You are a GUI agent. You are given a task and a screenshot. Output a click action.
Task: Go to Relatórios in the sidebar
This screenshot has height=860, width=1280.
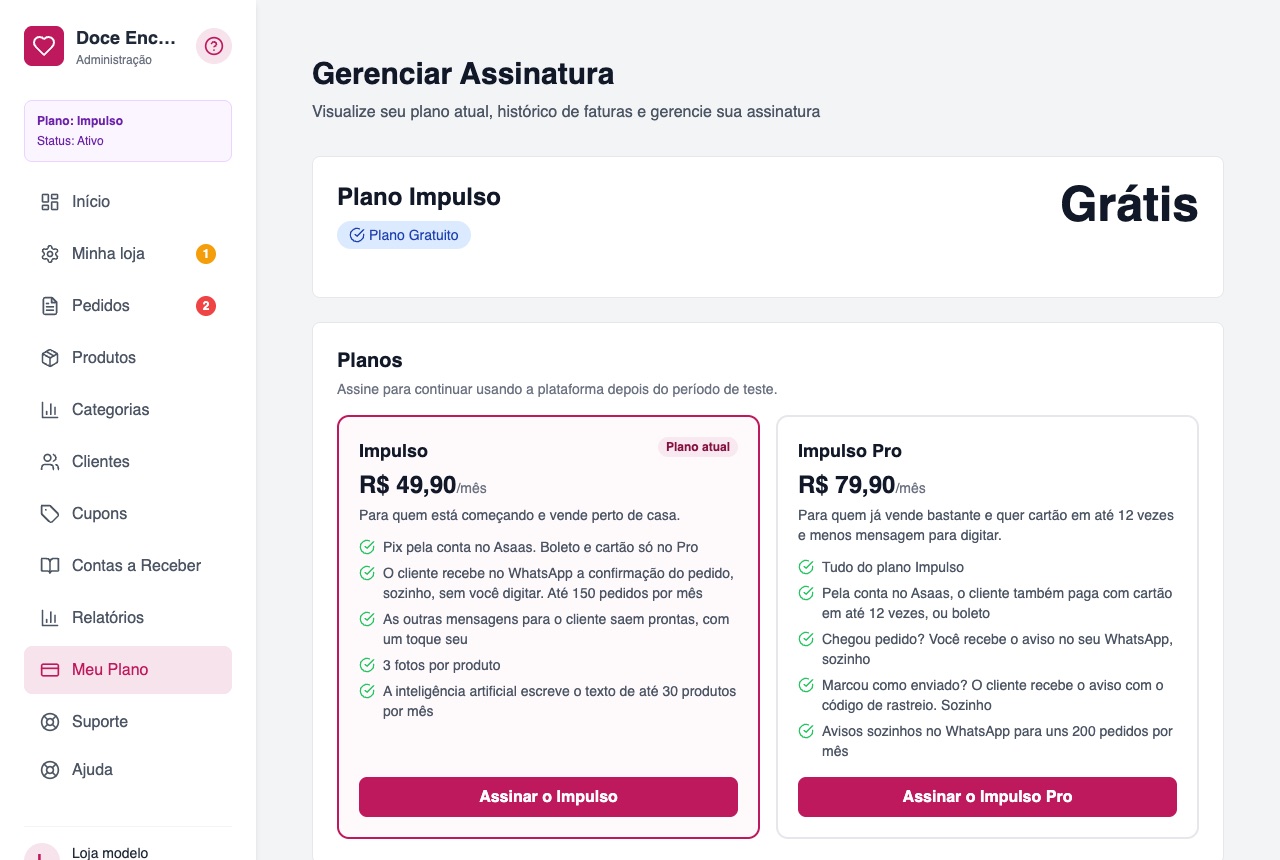[x=128, y=618]
